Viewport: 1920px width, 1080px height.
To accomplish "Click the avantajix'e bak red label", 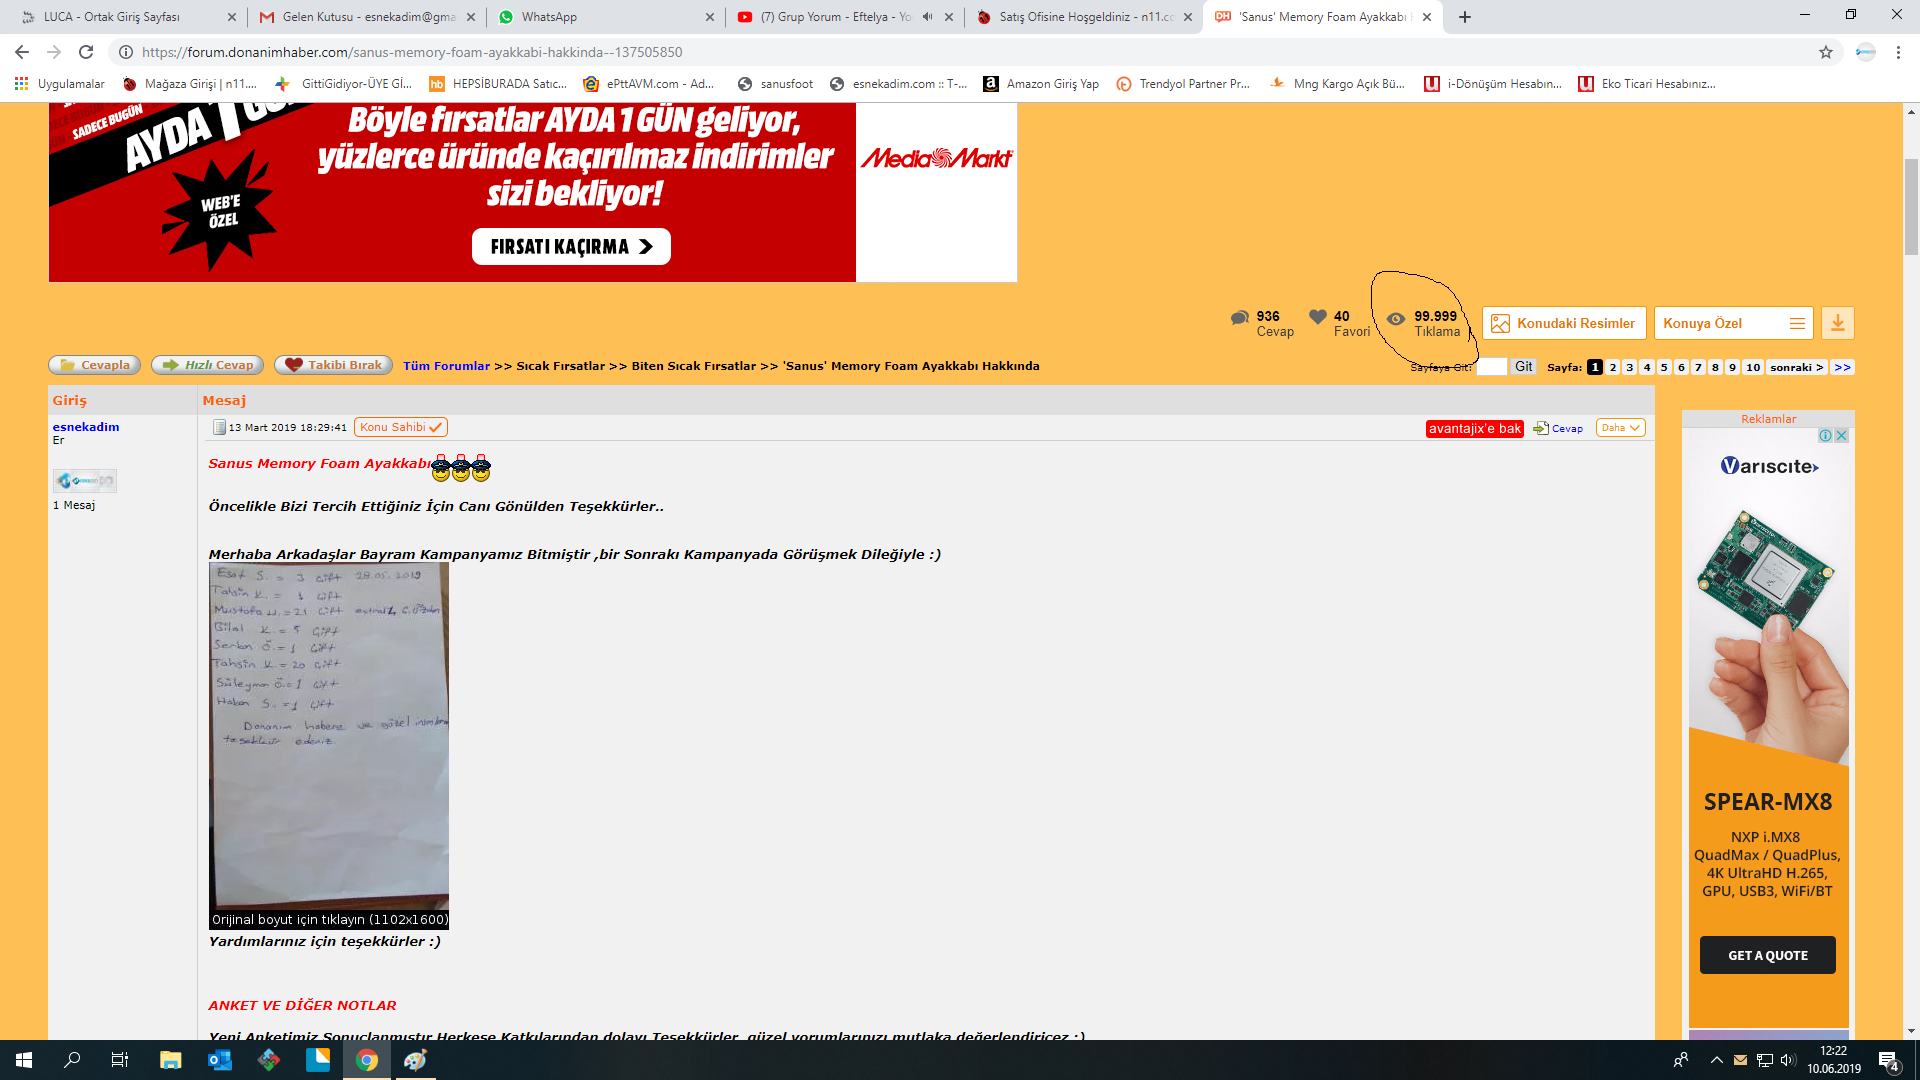I will tap(1475, 428).
